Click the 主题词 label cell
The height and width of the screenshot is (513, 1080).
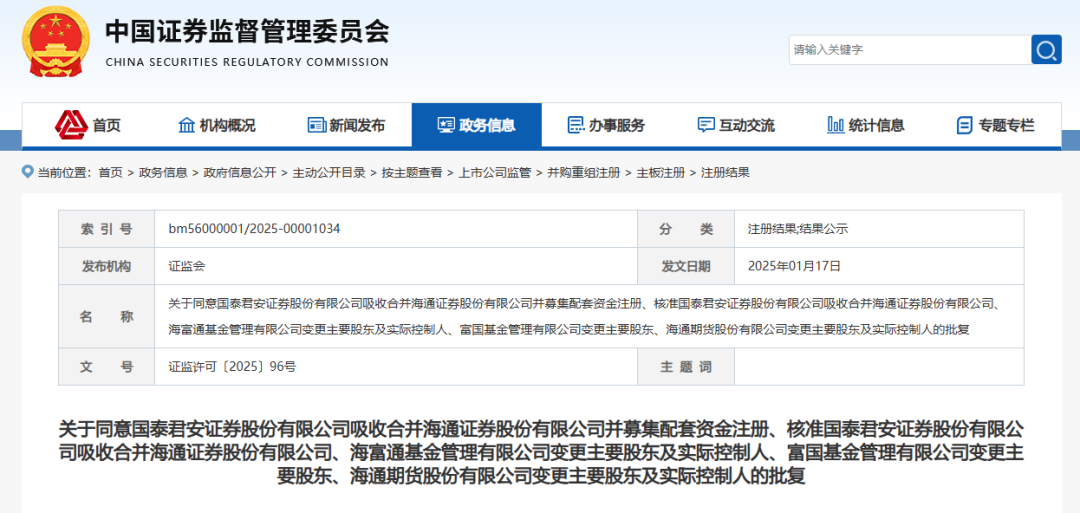[x=686, y=367]
